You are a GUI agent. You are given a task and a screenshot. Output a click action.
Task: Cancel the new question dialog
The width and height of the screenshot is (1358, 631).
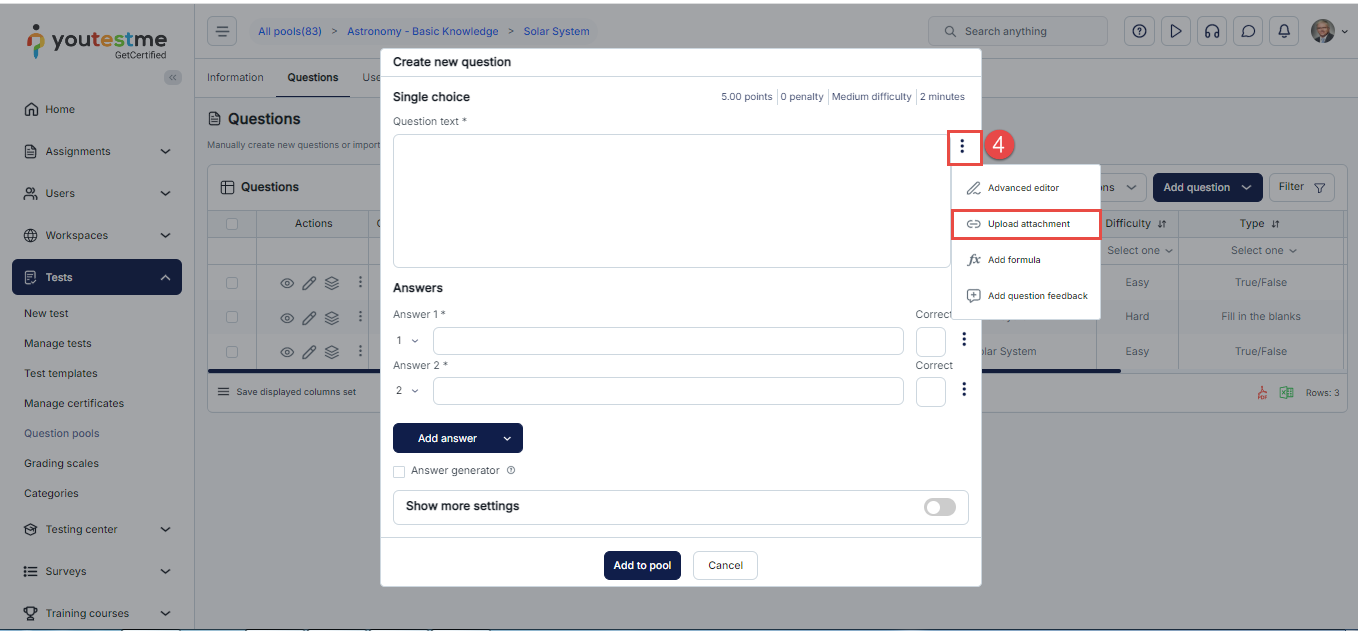tap(725, 565)
